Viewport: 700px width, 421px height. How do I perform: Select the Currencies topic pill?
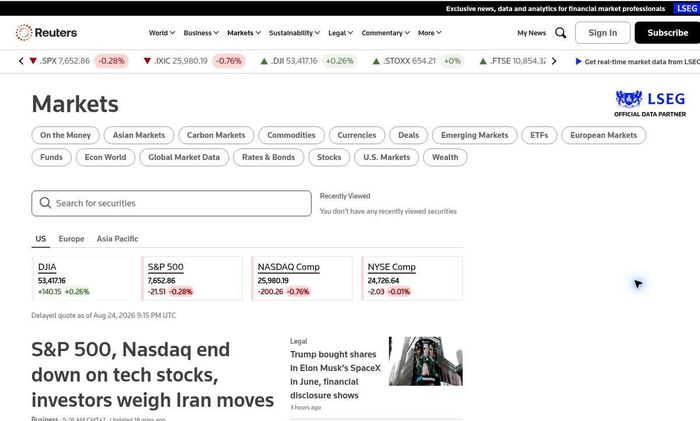point(357,135)
